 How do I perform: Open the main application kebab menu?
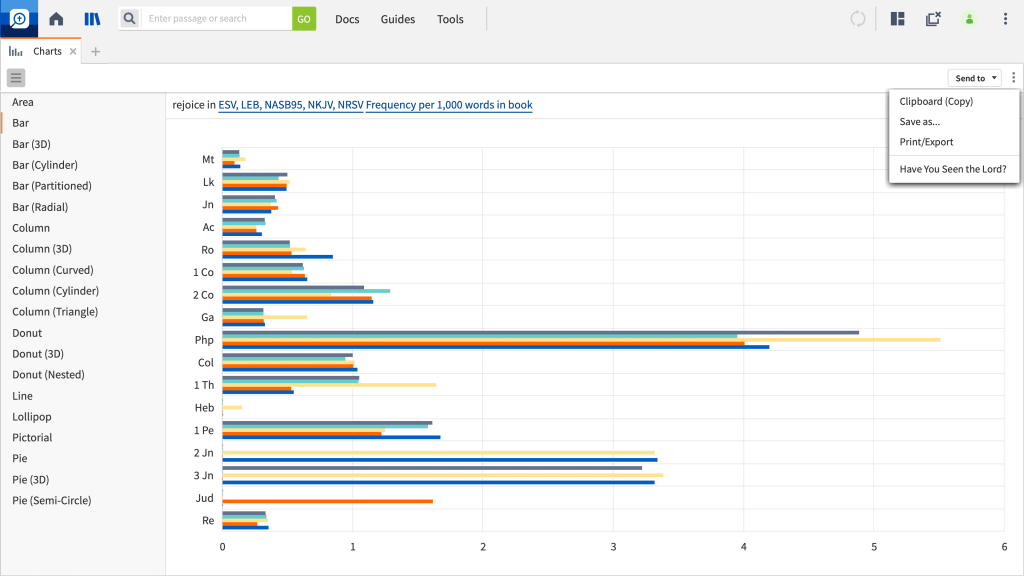click(x=1005, y=19)
